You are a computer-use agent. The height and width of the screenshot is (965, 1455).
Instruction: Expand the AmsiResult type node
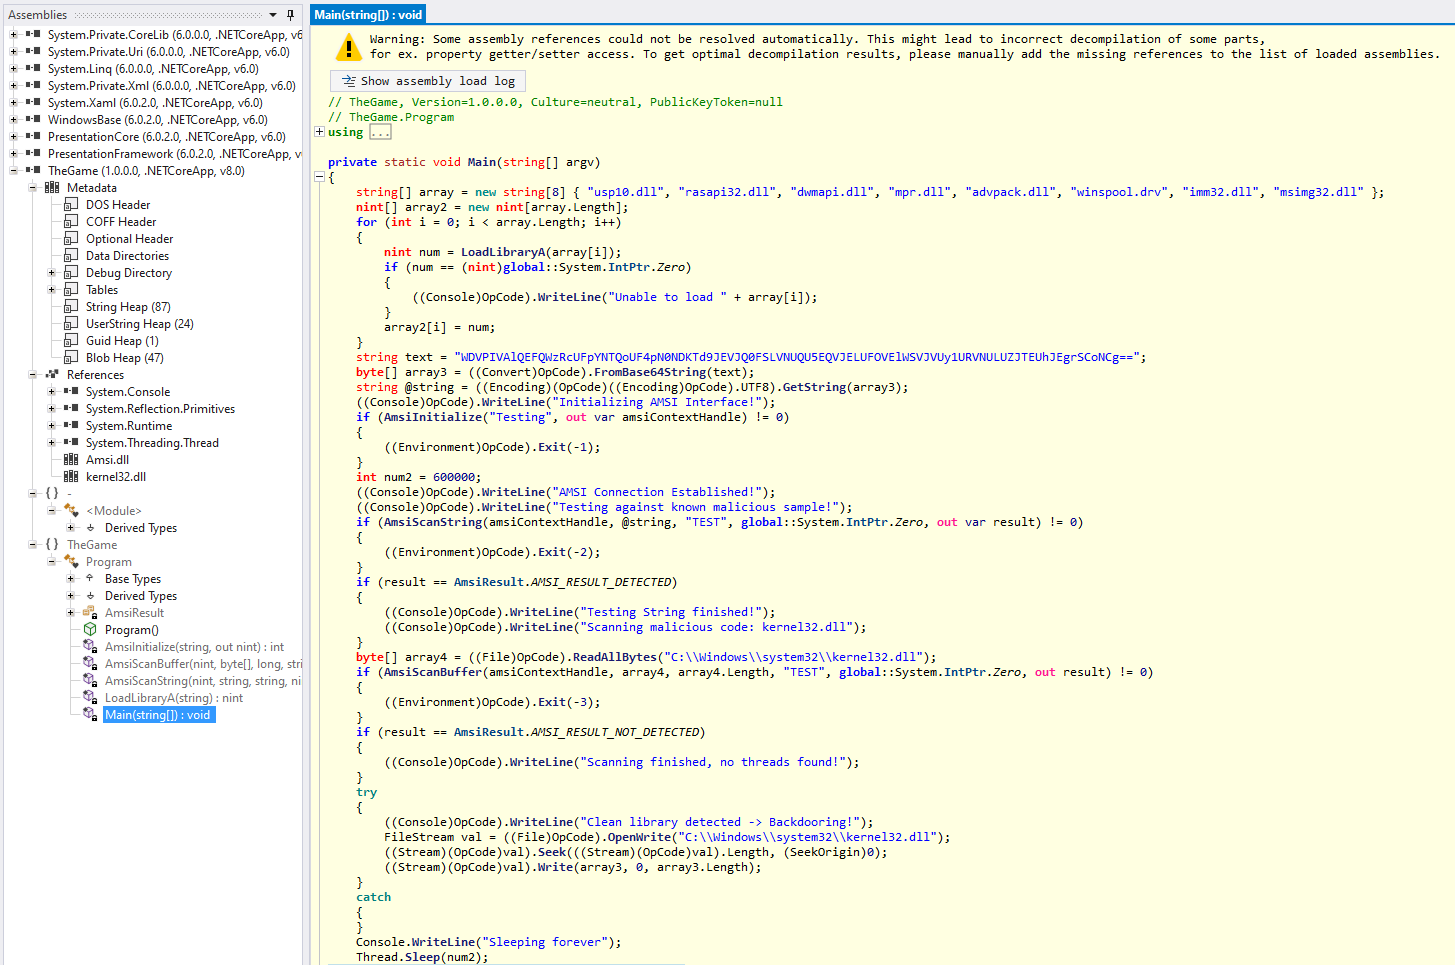[x=71, y=612]
